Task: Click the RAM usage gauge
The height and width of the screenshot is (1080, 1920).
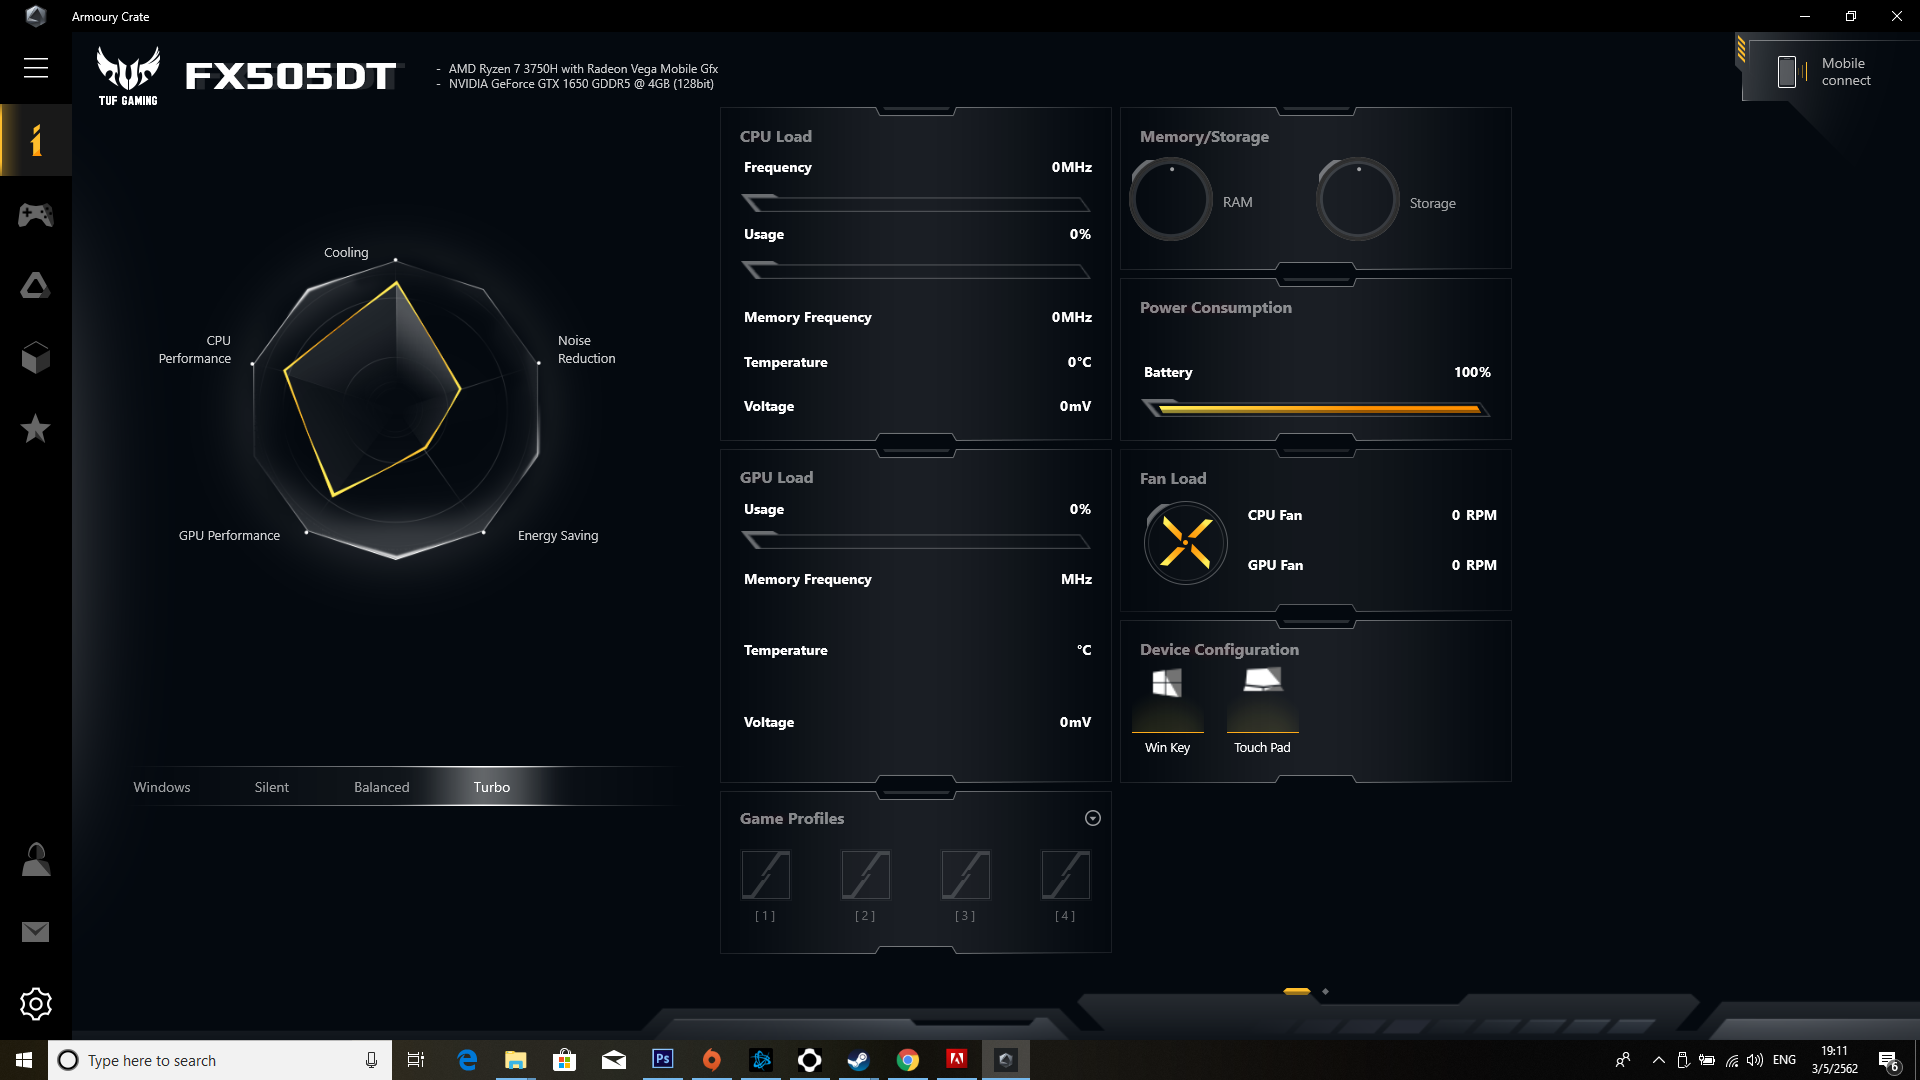Action: [x=1171, y=200]
